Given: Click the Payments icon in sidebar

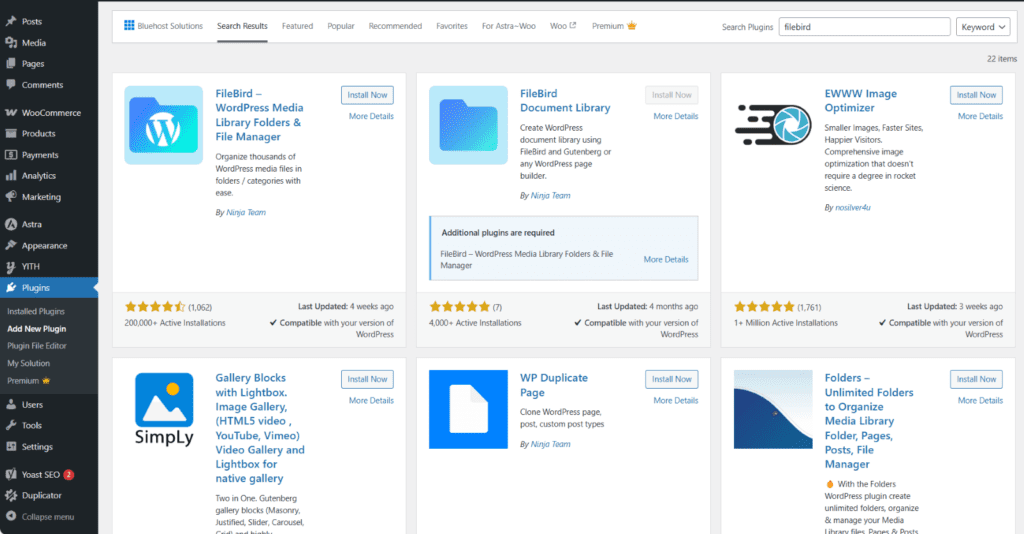Looking at the screenshot, I should [x=11, y=155].
